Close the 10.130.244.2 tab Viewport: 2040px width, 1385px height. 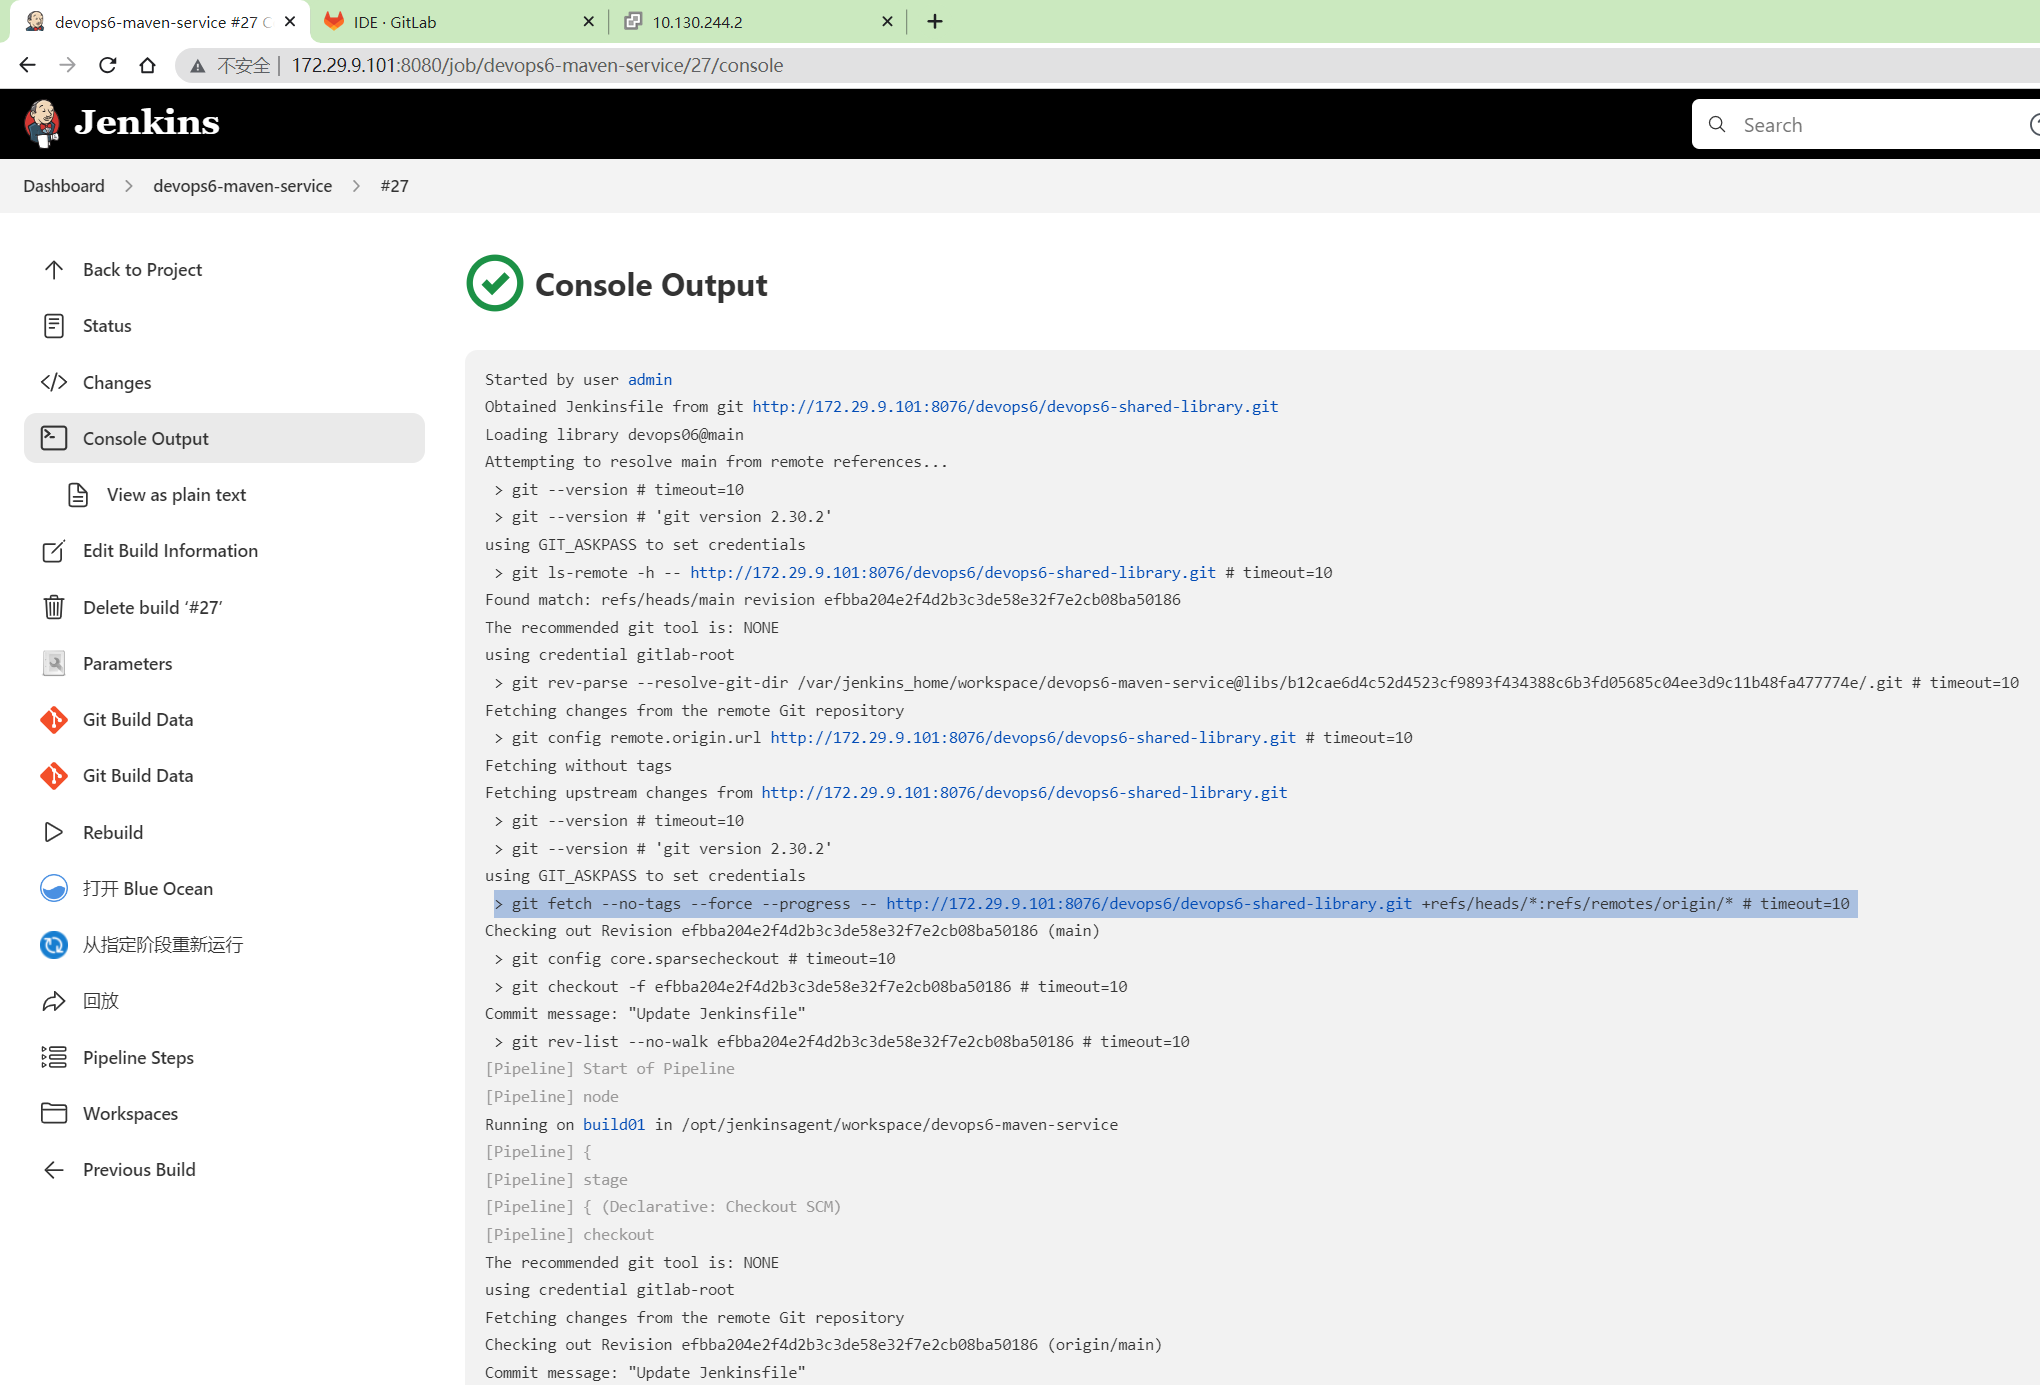pyautogui.click(x=887, y=21)
